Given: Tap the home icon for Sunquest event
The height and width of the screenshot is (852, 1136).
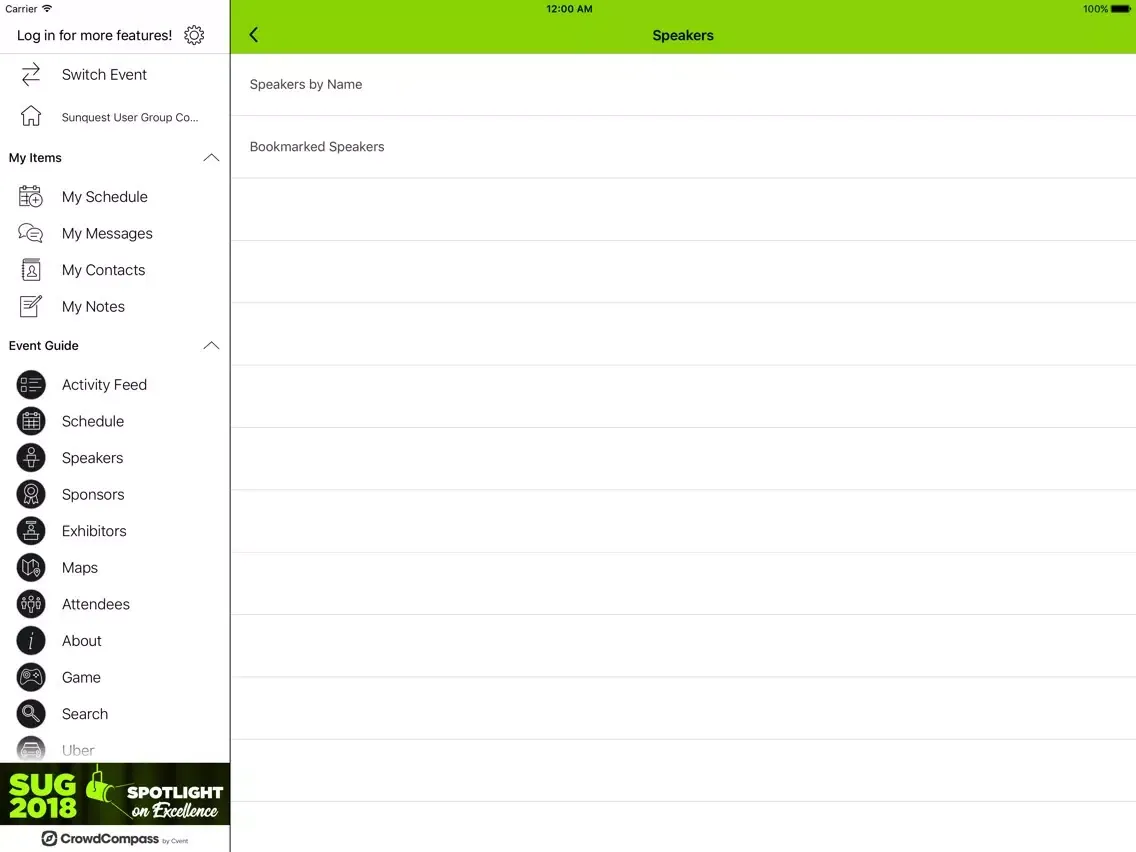Looking at the screenshot, I should click(x=30, y=116).
